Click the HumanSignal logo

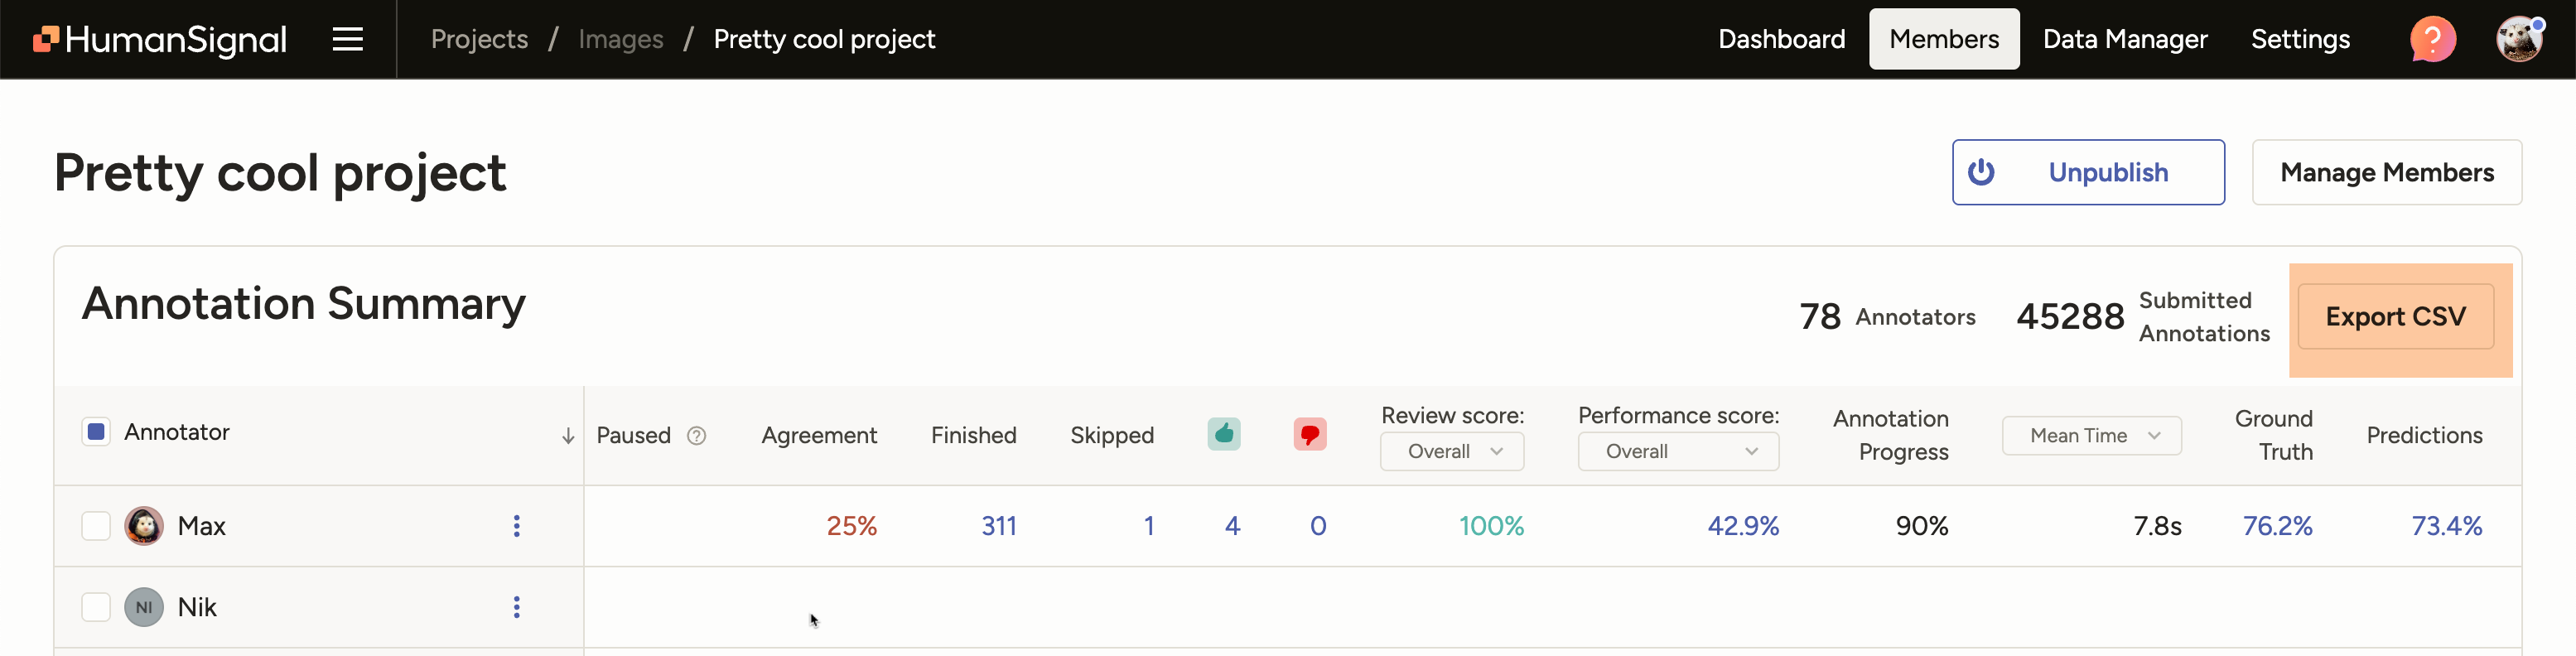(160, 39)
